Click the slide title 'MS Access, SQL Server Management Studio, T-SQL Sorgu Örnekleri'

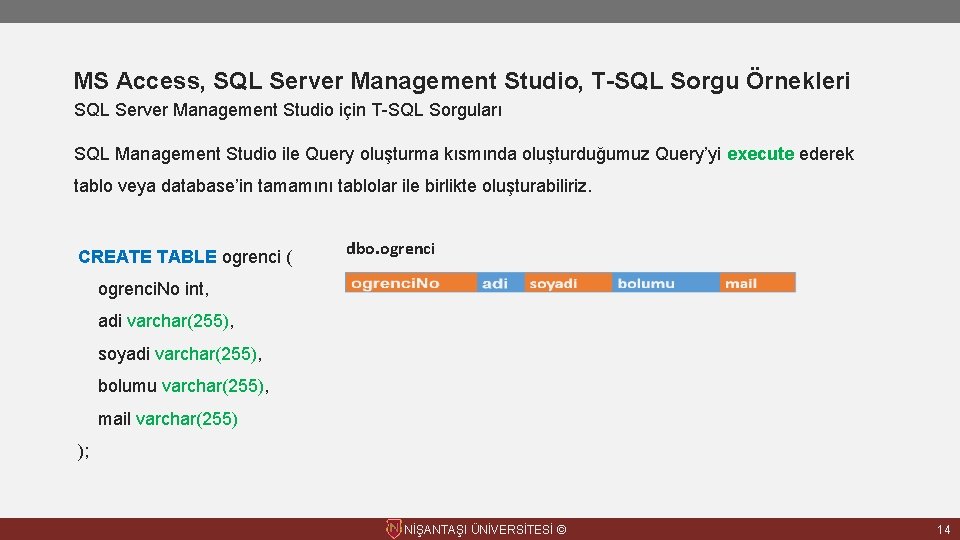(462, 81)
